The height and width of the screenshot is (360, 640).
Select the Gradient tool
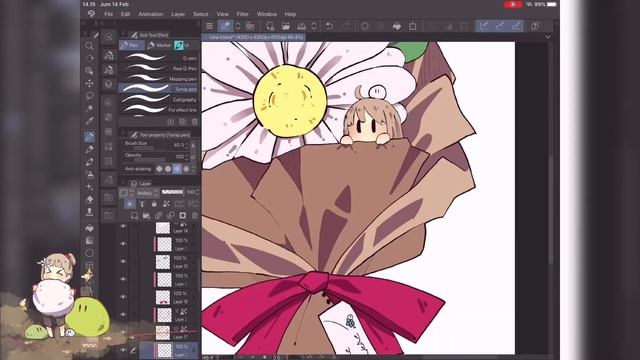(89, 240)
